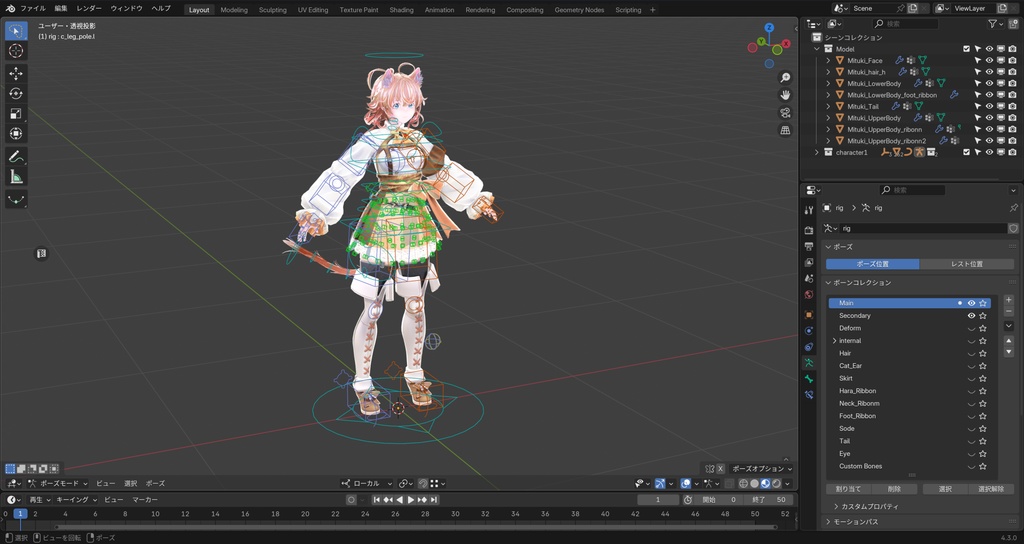Expand the character1 collection in outliner

(x=816, y=152)
